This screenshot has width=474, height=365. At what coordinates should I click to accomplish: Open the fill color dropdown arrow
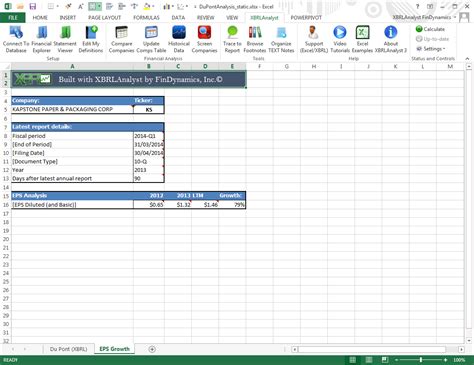tap(153, 6)
